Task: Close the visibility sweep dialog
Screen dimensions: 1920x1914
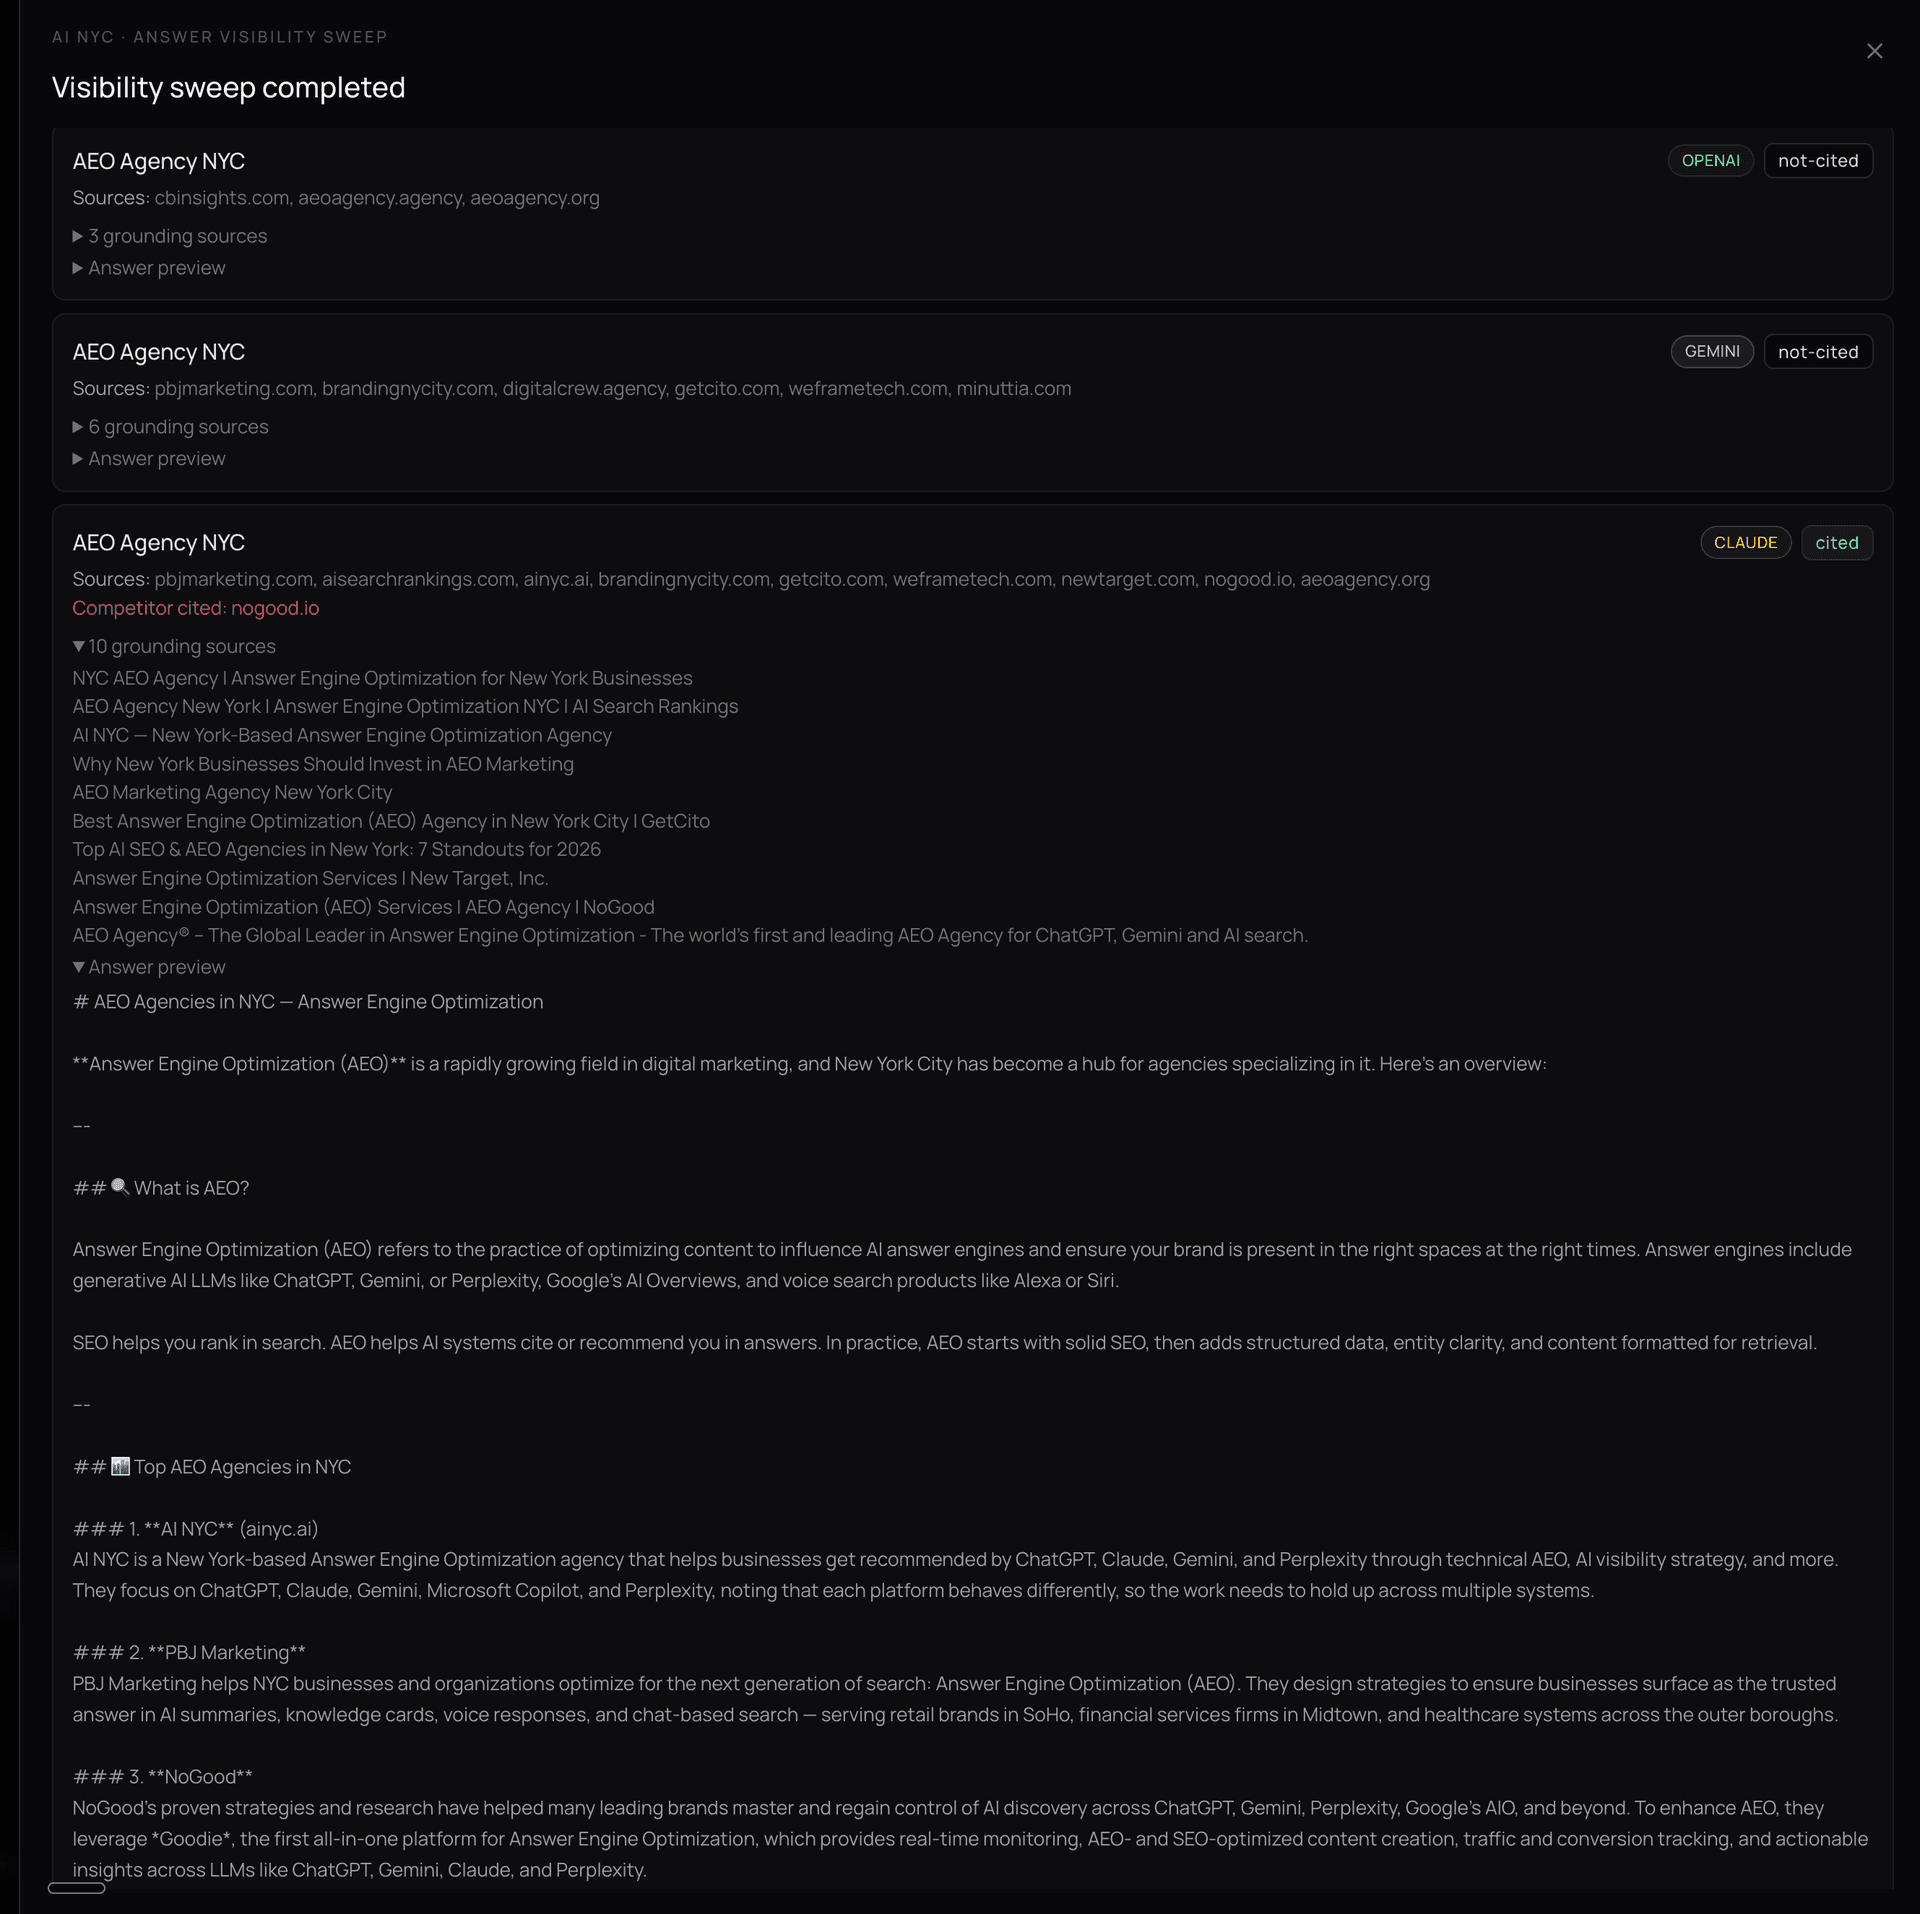Action: pyautogui.click(x=1874, y=51)
